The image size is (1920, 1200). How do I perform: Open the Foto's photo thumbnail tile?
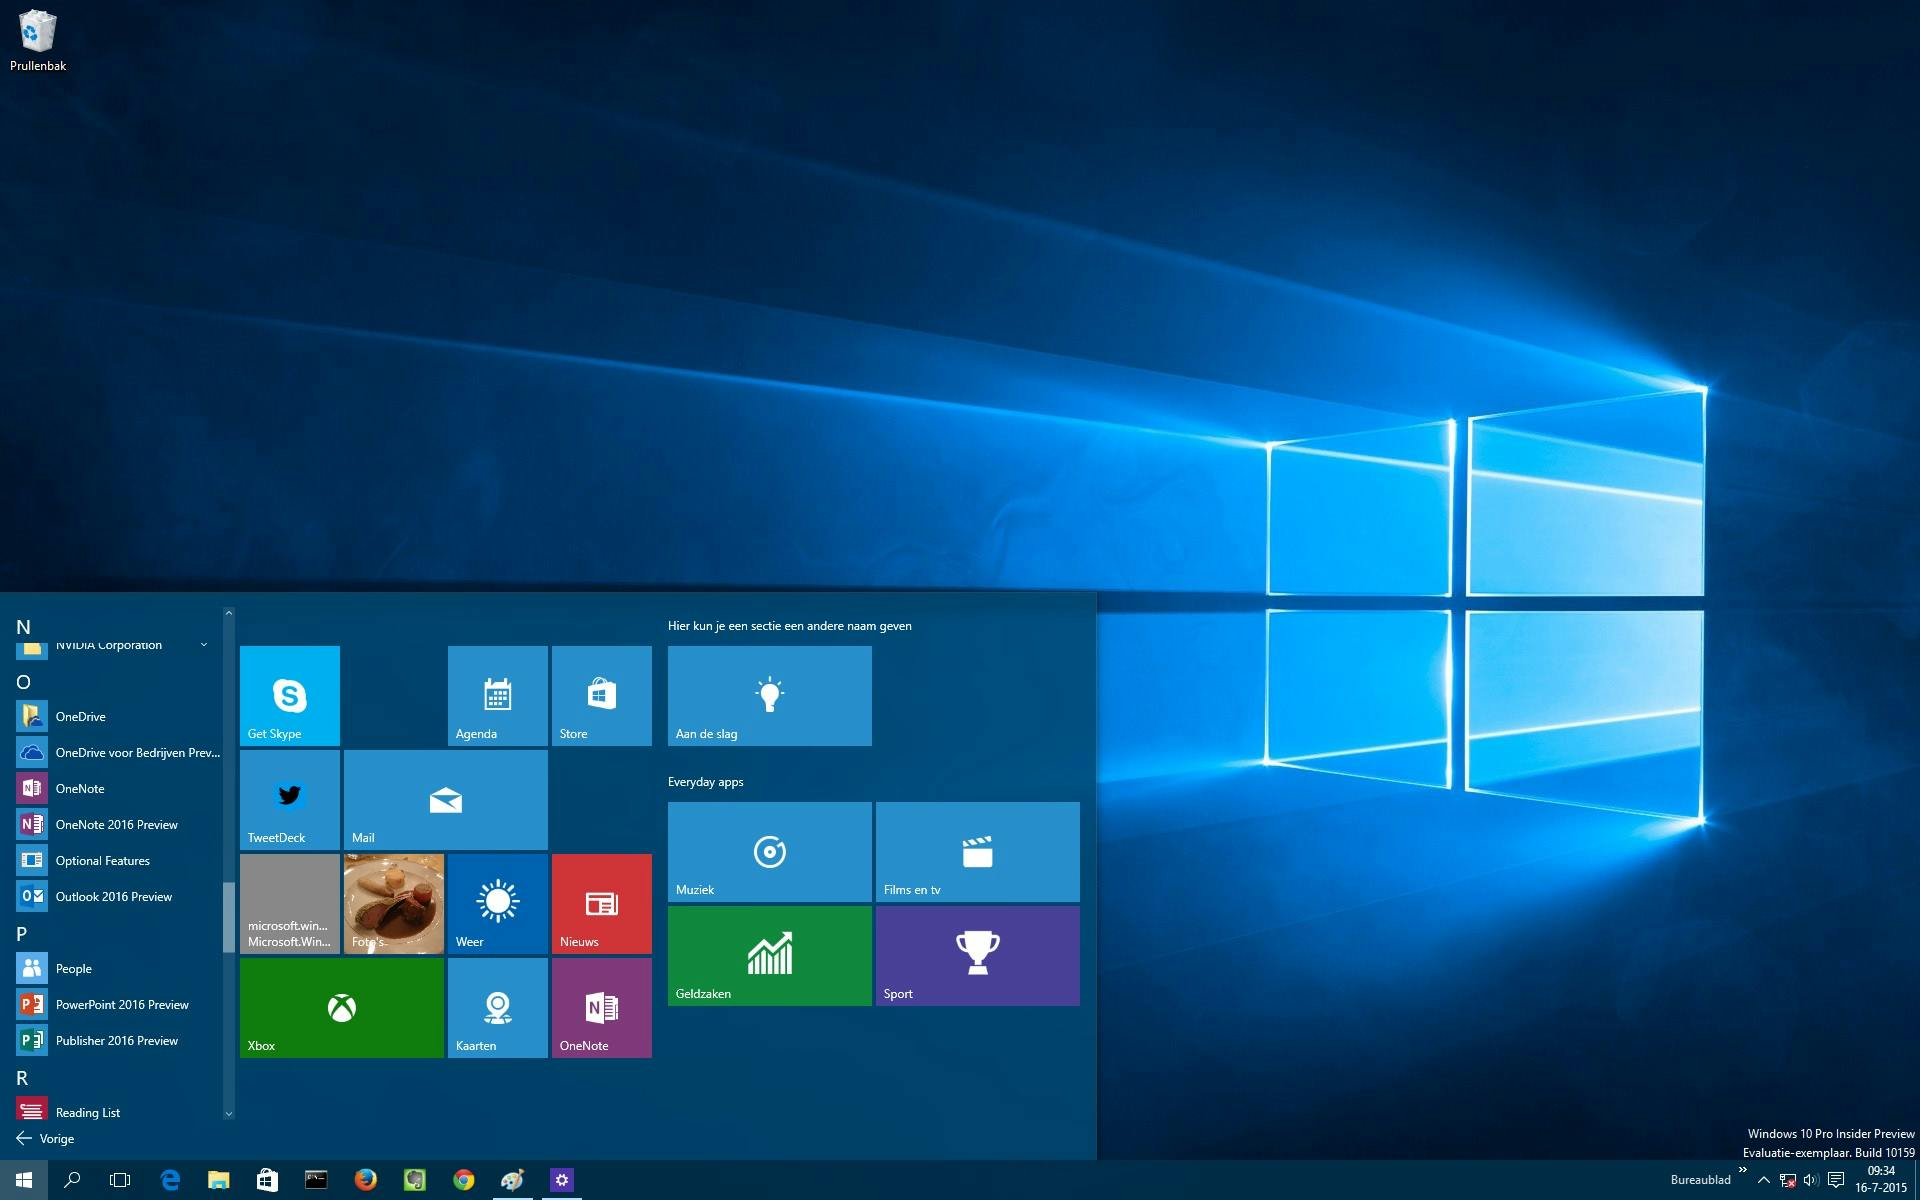click(x=393, y=903)
